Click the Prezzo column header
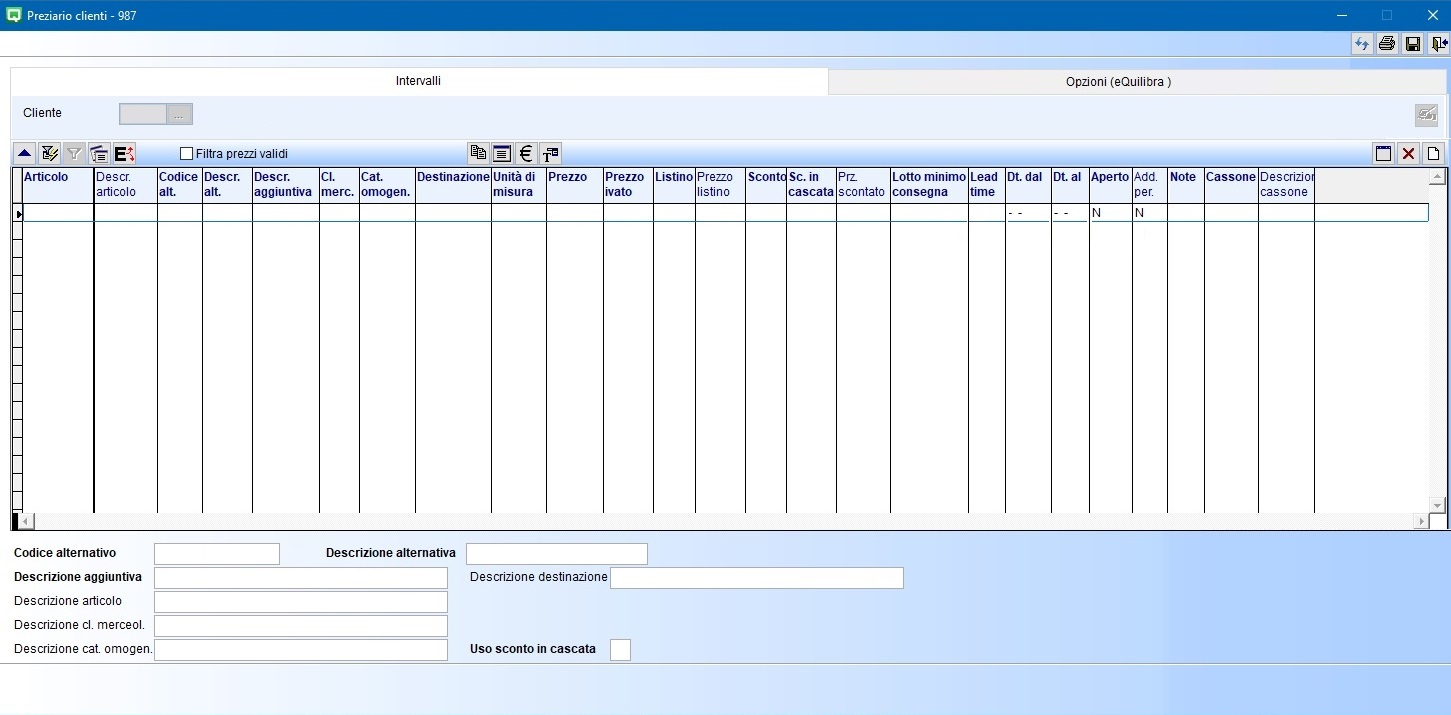The image size is (1451, 715). coord(573,185)
